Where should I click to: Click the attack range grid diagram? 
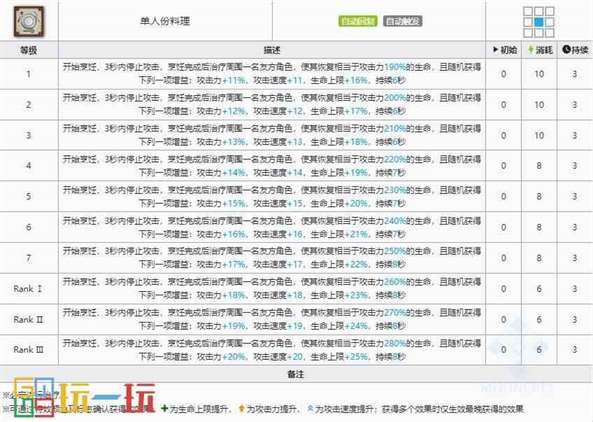[x=539, y=22]
